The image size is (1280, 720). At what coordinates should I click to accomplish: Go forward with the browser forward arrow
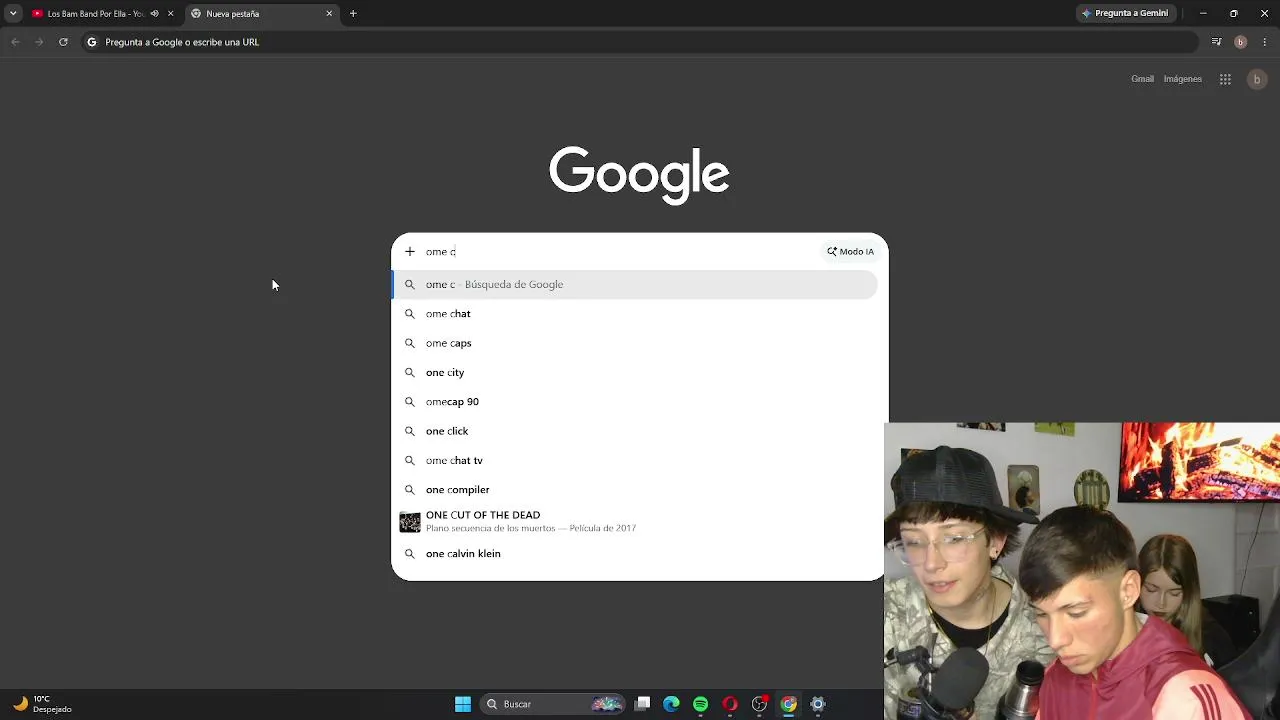click(39, 42)
